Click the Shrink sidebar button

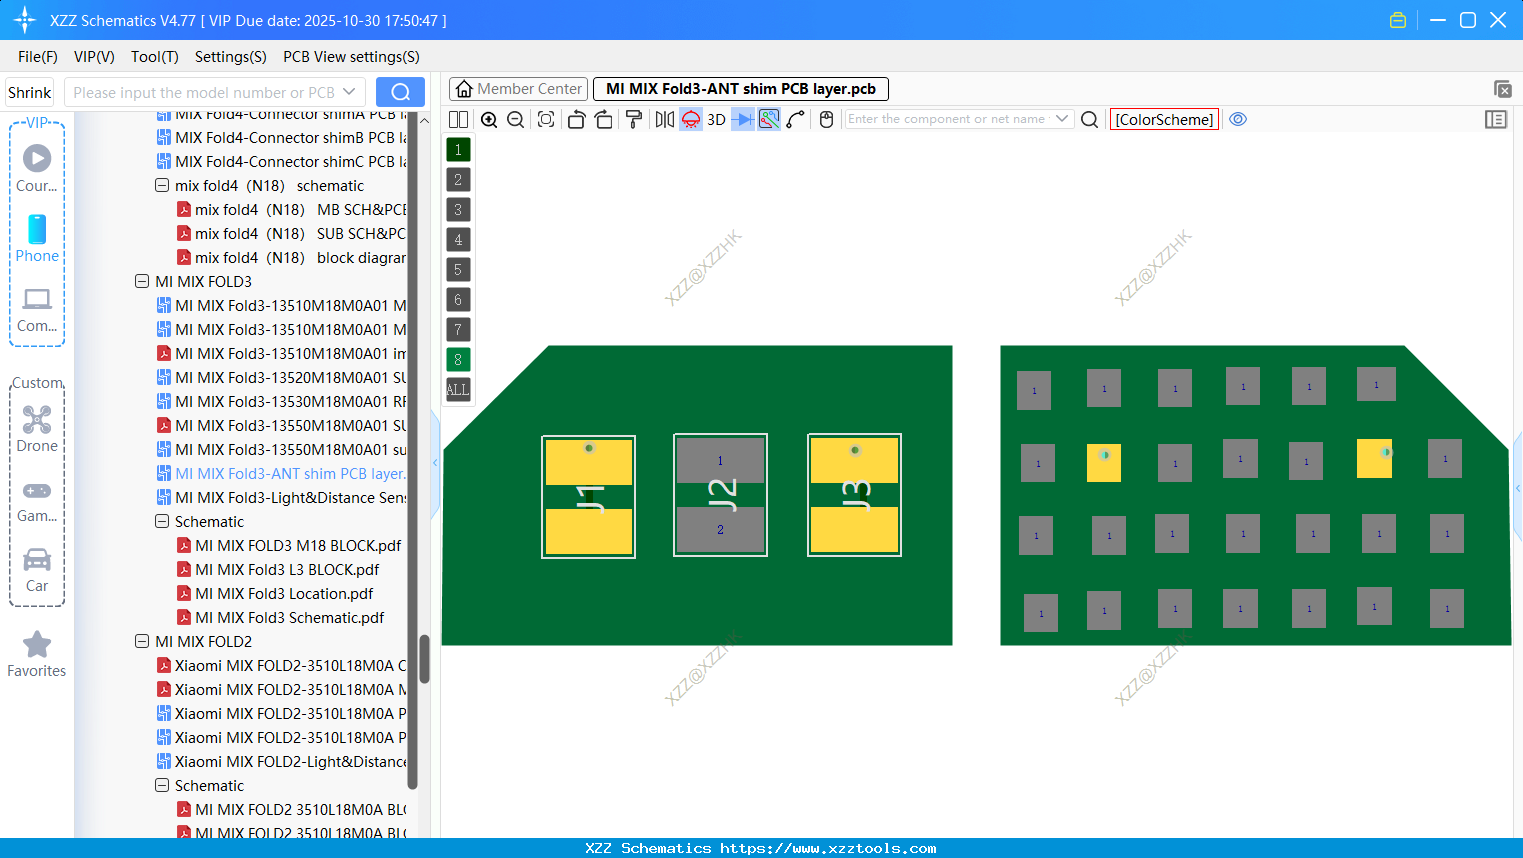point(29,91)
